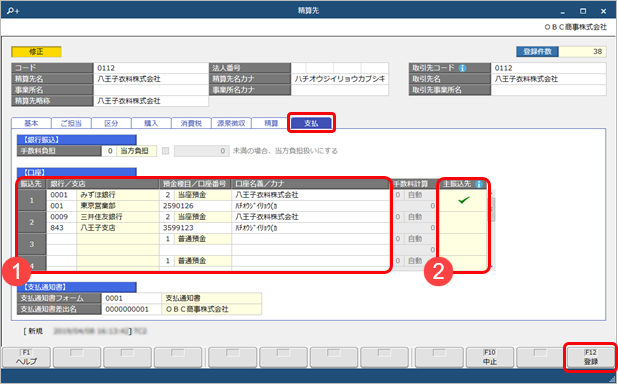Click info icon next to 主振込先 header
This screenshot has width=618, height=384.
pyautogui.click(x=479, y=184)
